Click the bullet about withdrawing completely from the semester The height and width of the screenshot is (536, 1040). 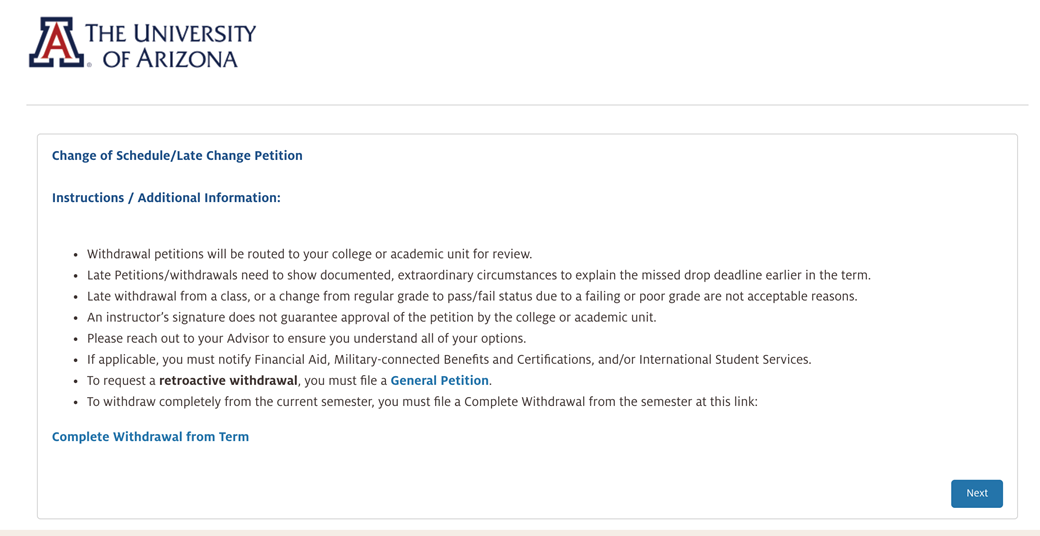(422, 402)
